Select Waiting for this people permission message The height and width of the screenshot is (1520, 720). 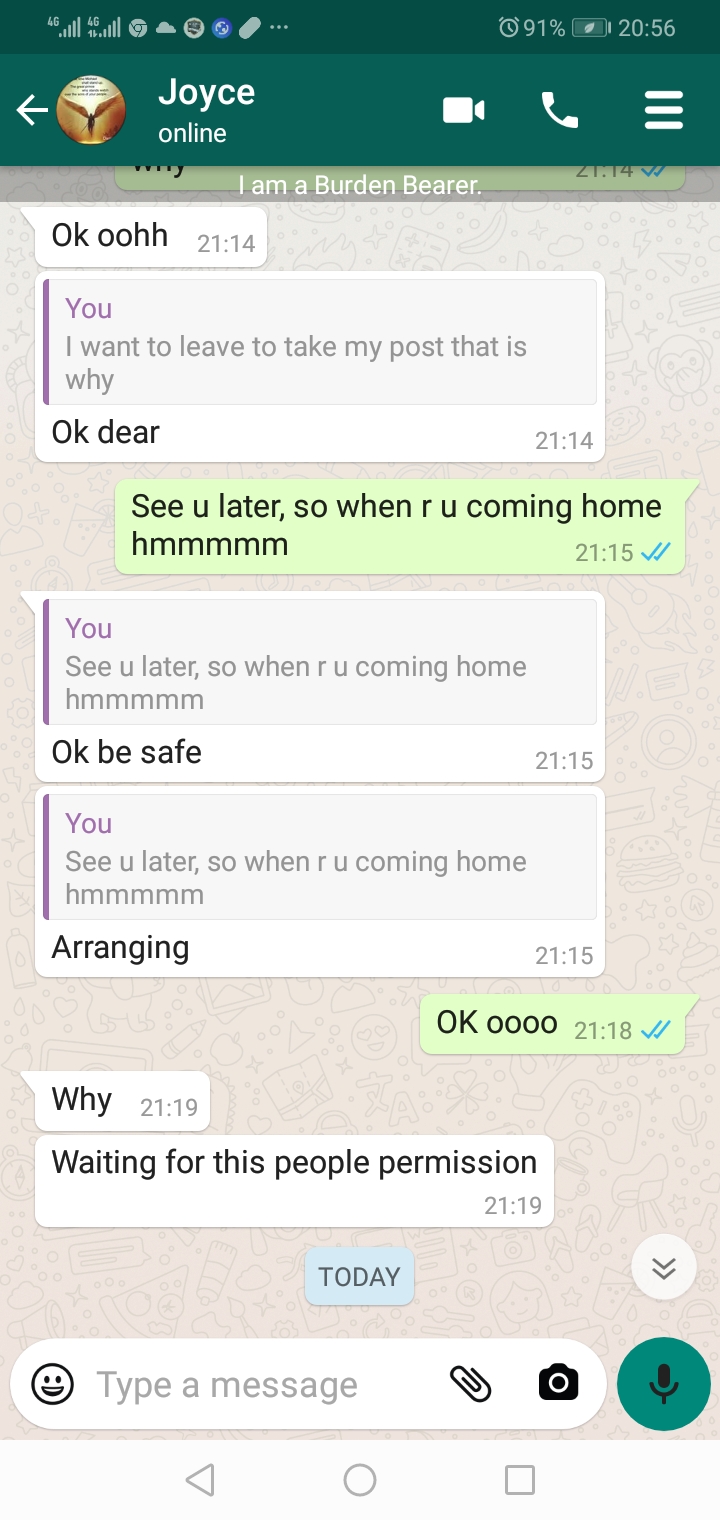point(294,1181)
